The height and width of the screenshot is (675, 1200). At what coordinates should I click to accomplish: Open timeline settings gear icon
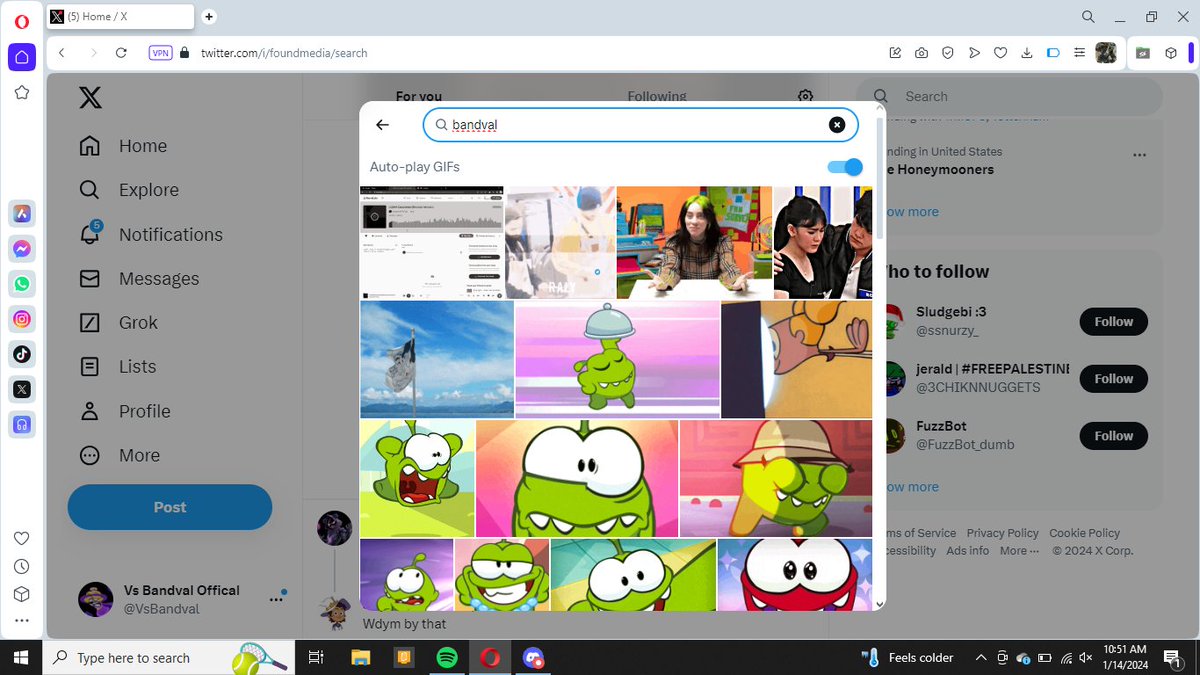(x=805, y=96)
